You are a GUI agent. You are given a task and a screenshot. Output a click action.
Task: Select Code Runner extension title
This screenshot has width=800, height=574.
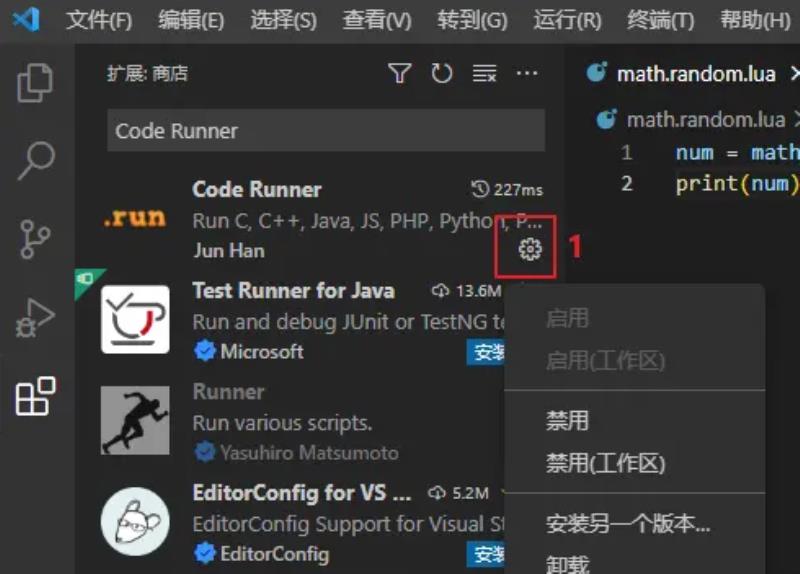pos(257,190)
